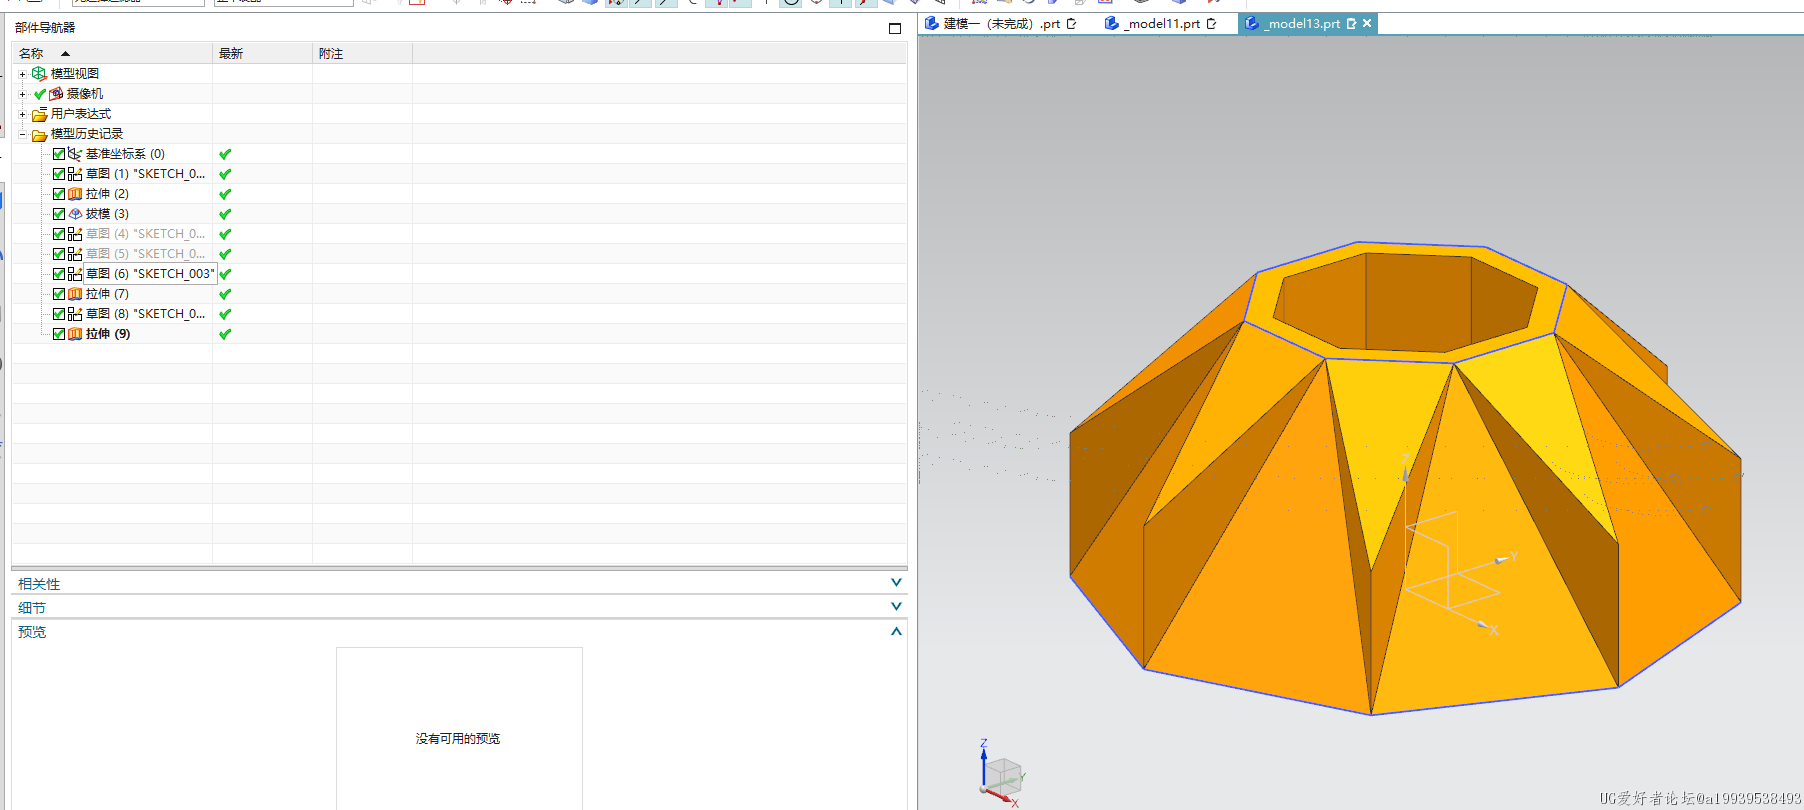
Task: Click the 基准坐标系 (0) datum icon
Action: pos(75,154)
